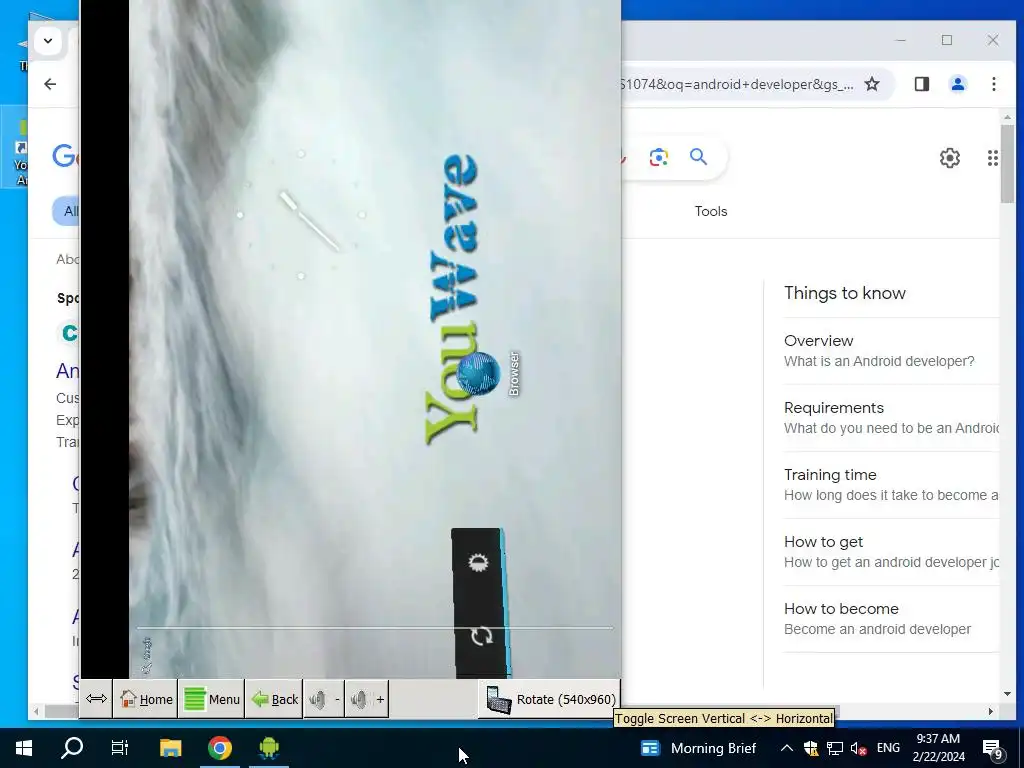Expand the Chrome tab search dropdown

coord(48,40)
